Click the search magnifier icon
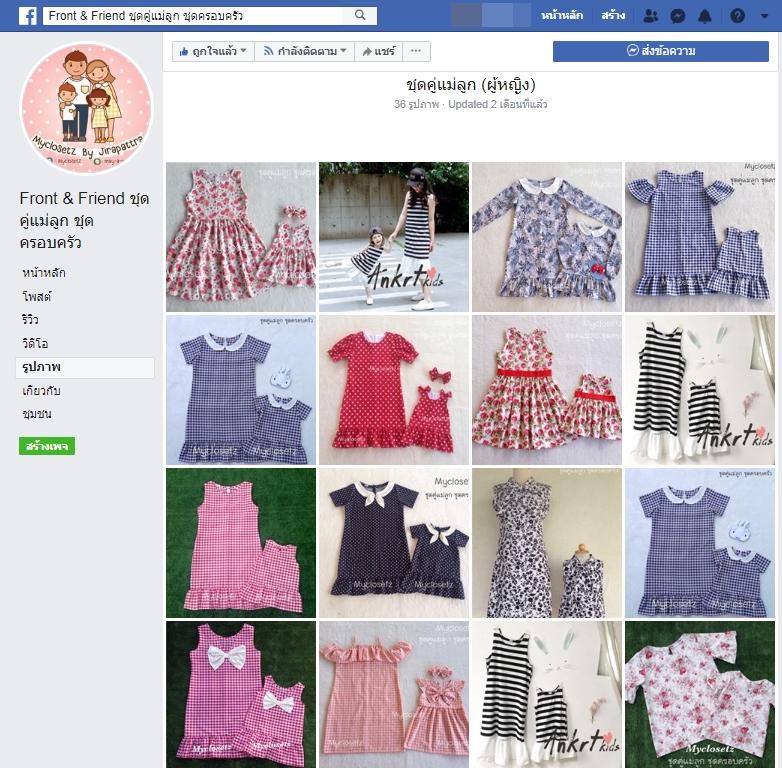 click(x=359, y=16)
